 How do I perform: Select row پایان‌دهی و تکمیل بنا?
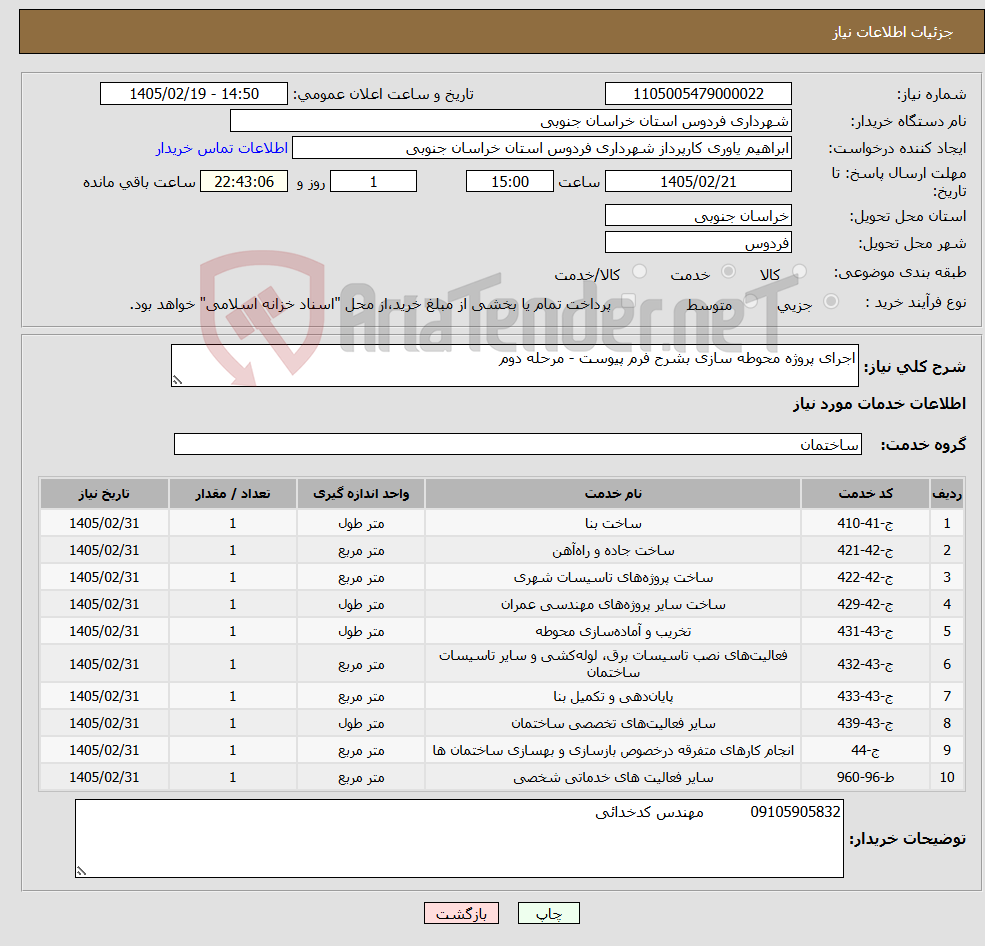[x=501, y=697]
